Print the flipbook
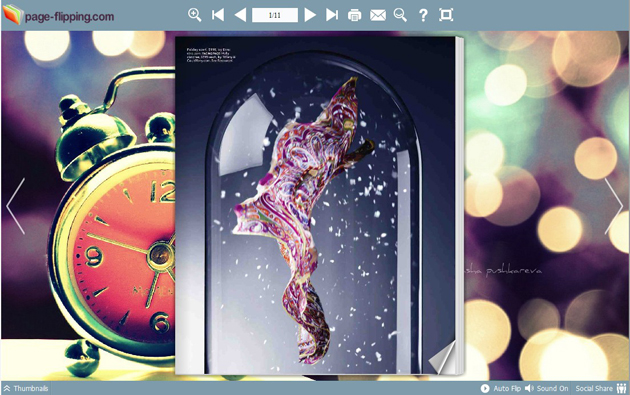The image size is (630, 395). coord(354,15)
